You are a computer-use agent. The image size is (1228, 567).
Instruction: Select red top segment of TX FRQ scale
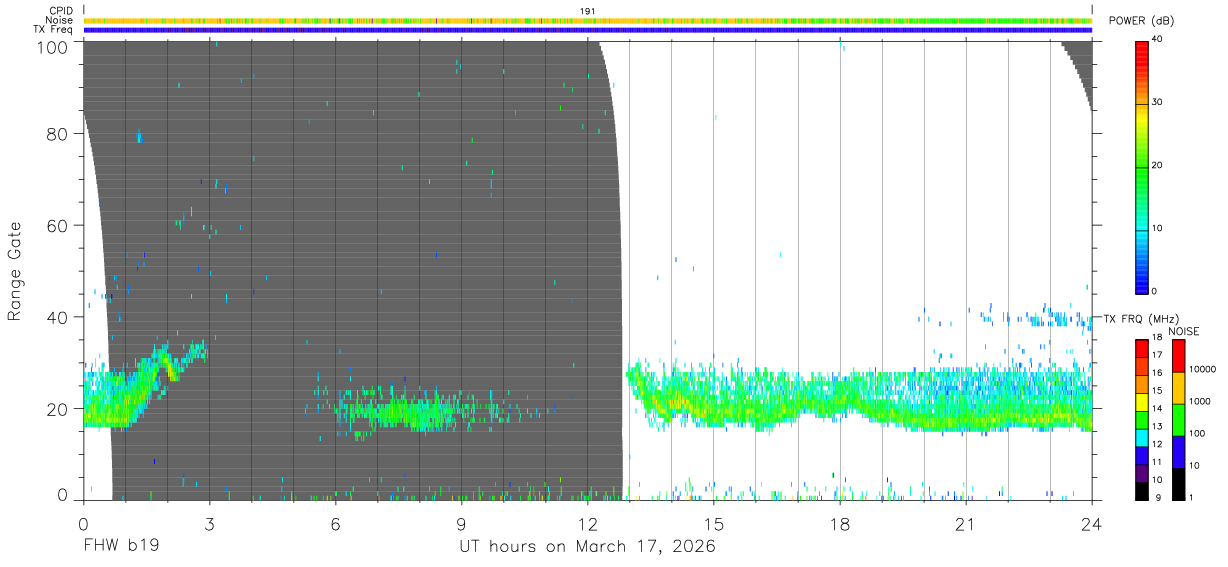[1142, 349]
